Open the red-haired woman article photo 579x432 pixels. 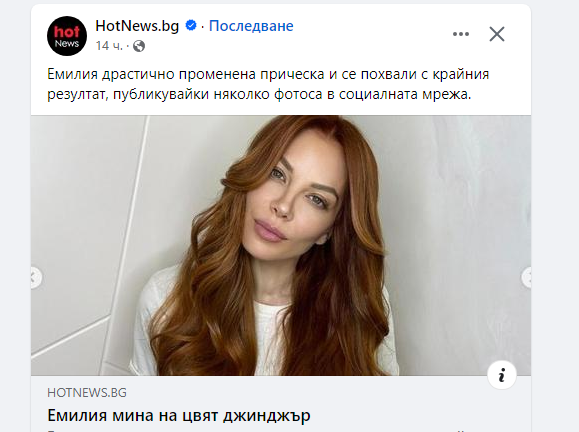281,246
